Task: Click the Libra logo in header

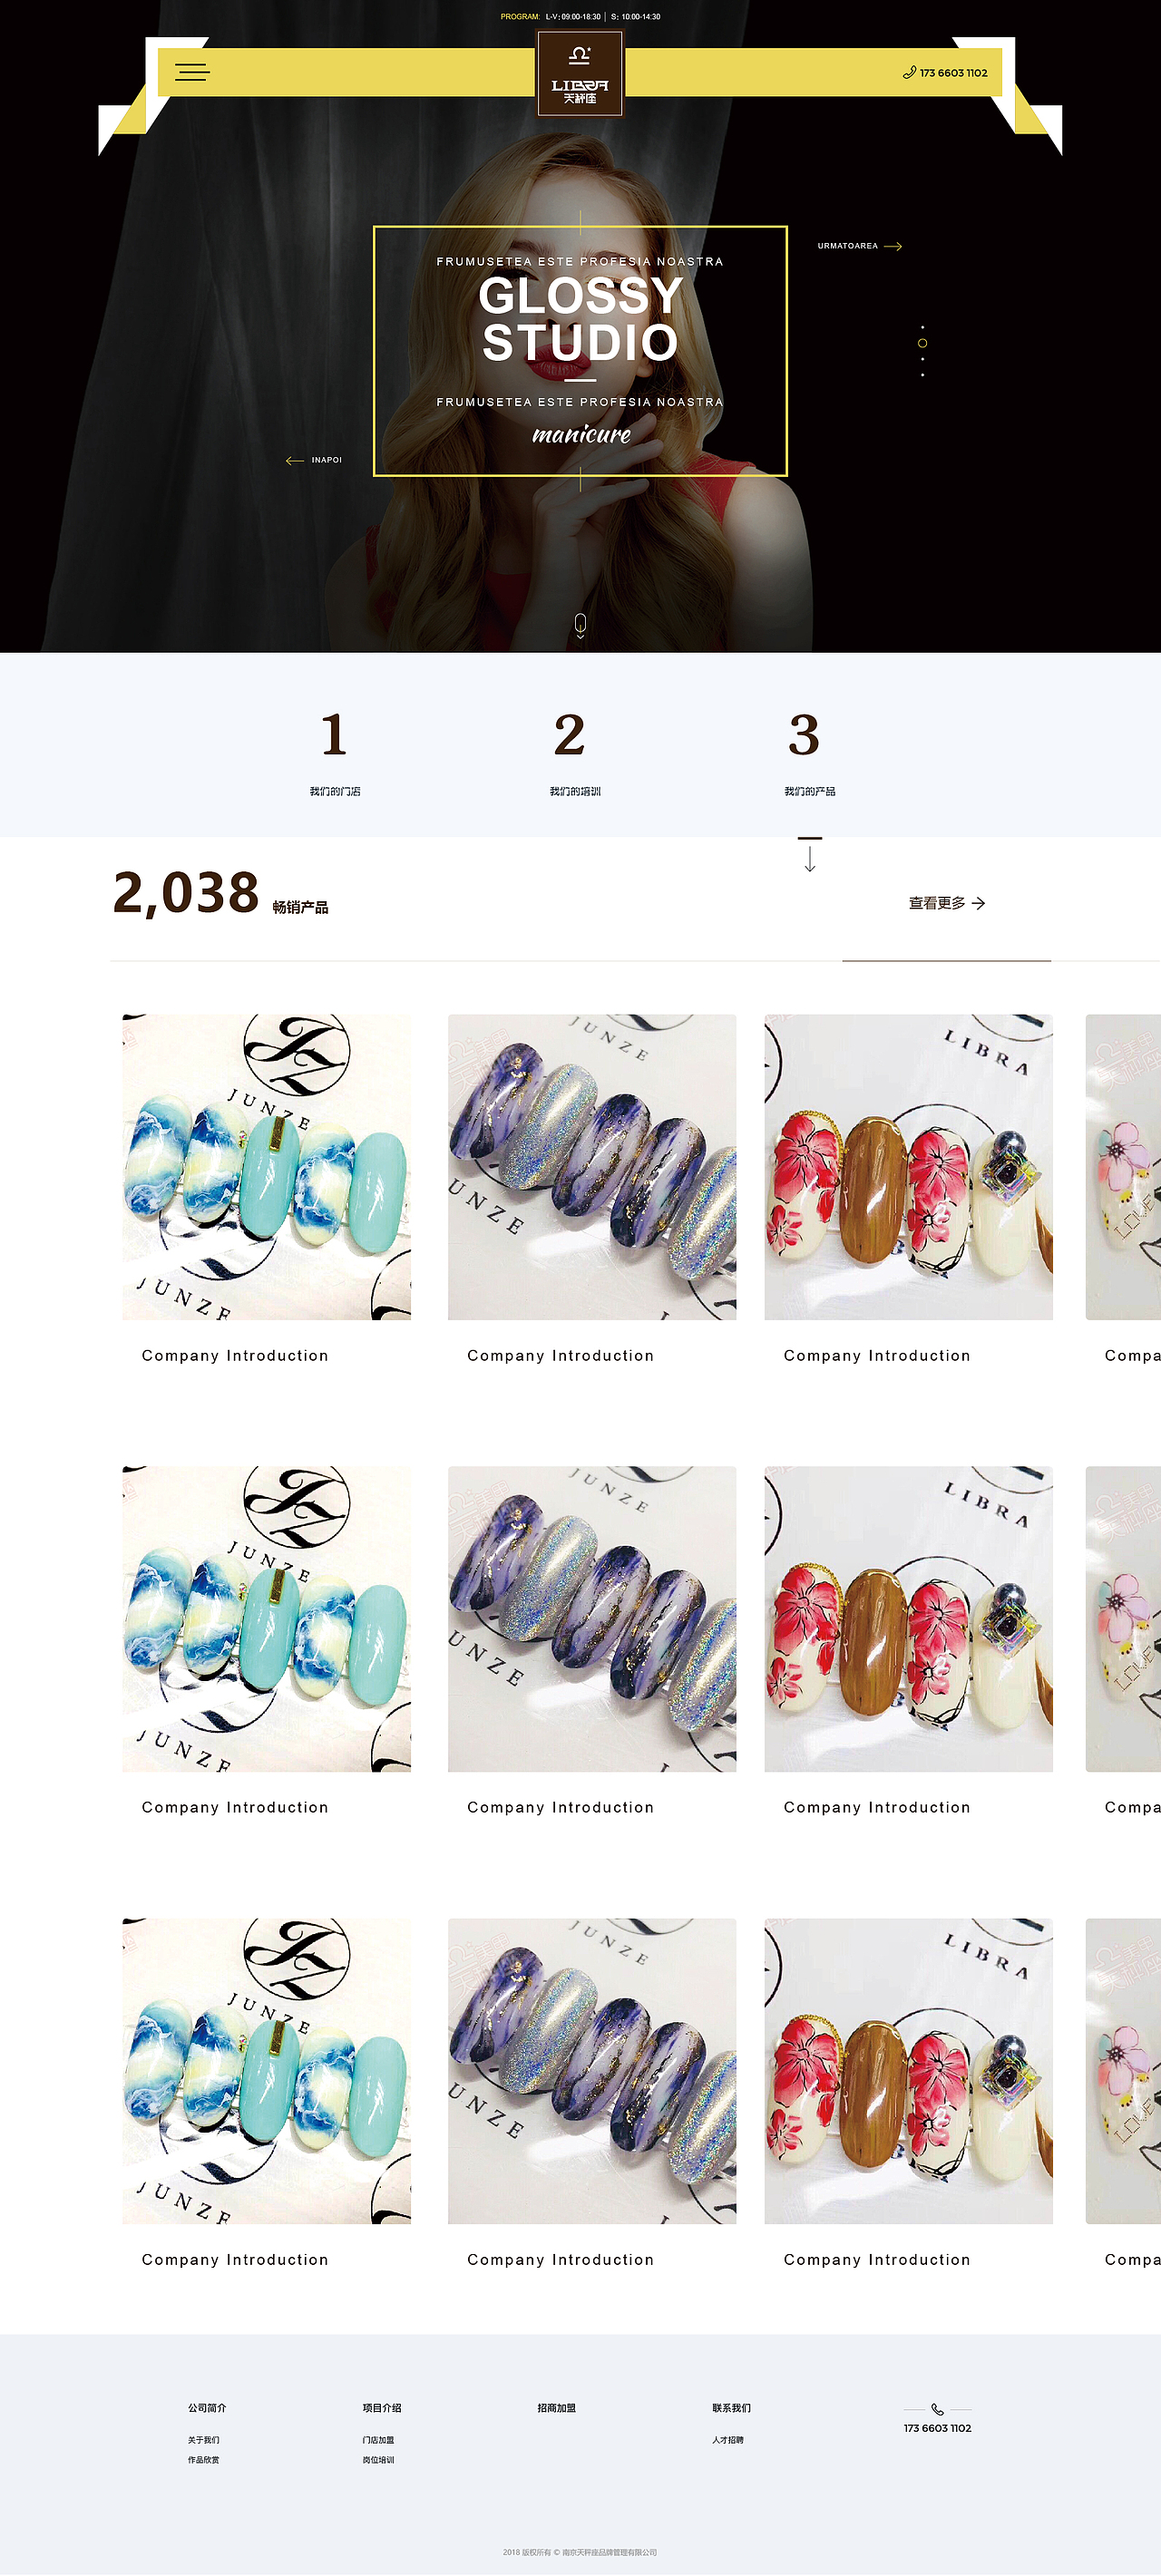Action: 580,74
